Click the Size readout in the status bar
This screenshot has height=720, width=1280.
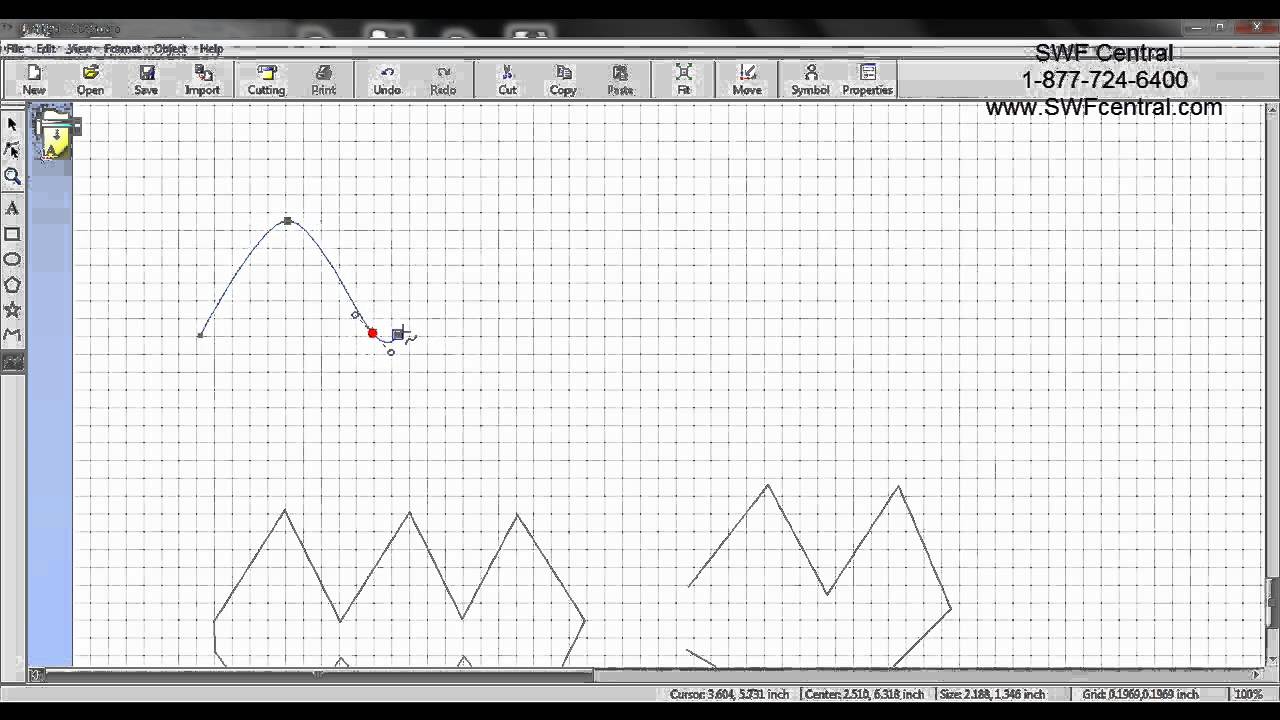pos(992,694)
